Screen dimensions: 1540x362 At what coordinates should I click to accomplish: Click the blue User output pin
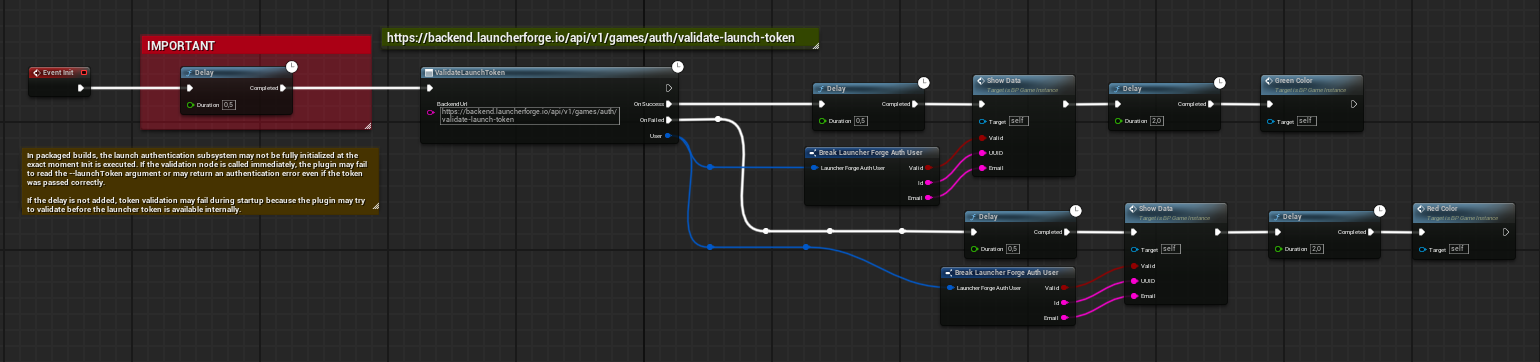[670, 135]
